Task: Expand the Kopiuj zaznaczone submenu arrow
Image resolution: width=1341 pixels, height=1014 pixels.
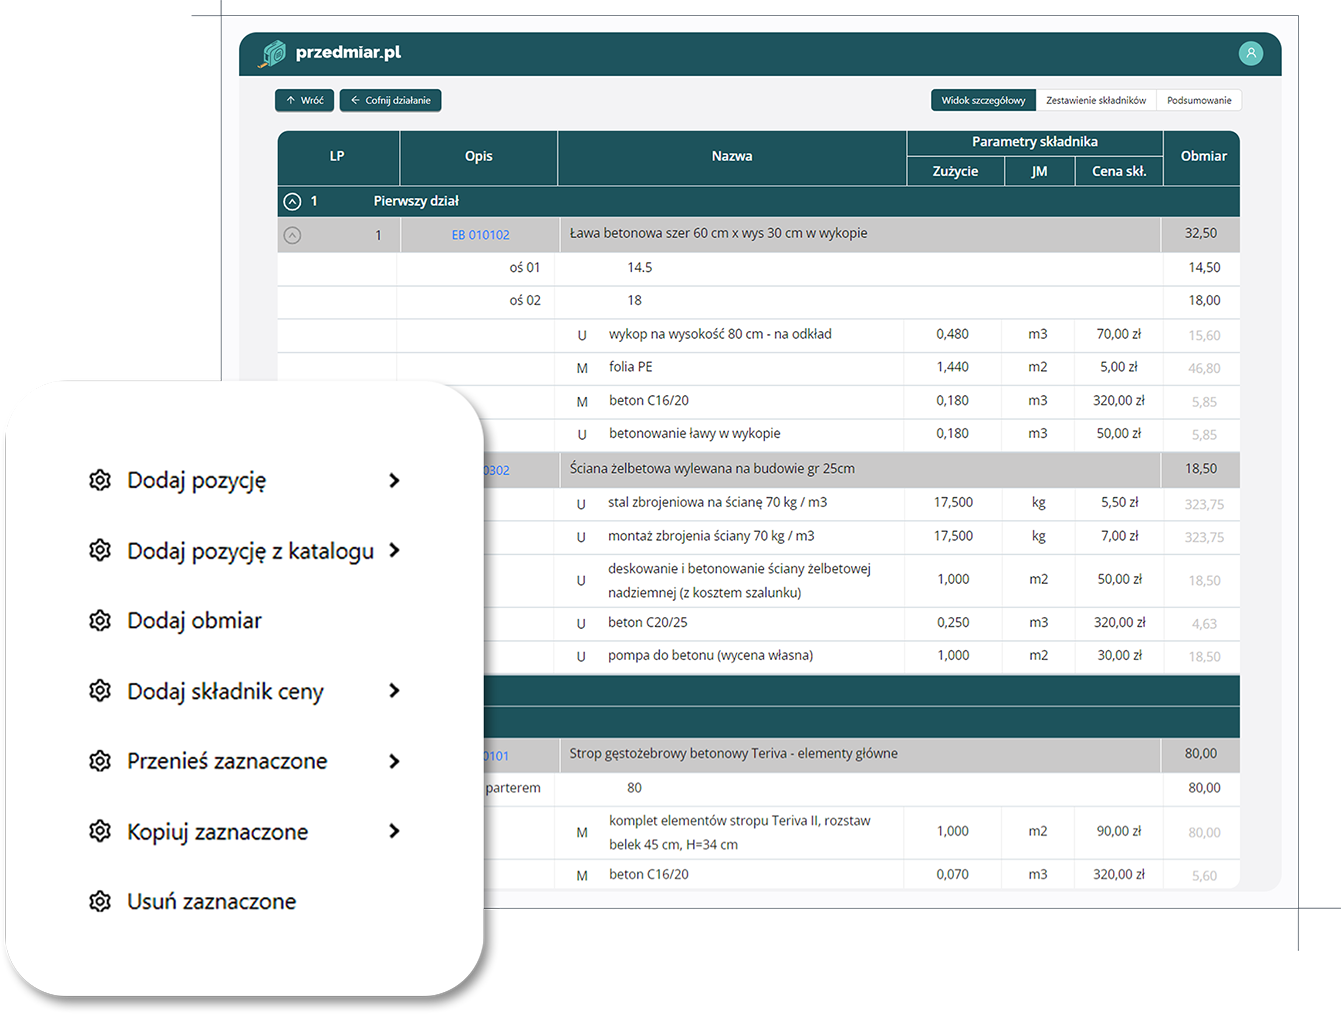Action: pyautogui.click(x=394, y=831)
